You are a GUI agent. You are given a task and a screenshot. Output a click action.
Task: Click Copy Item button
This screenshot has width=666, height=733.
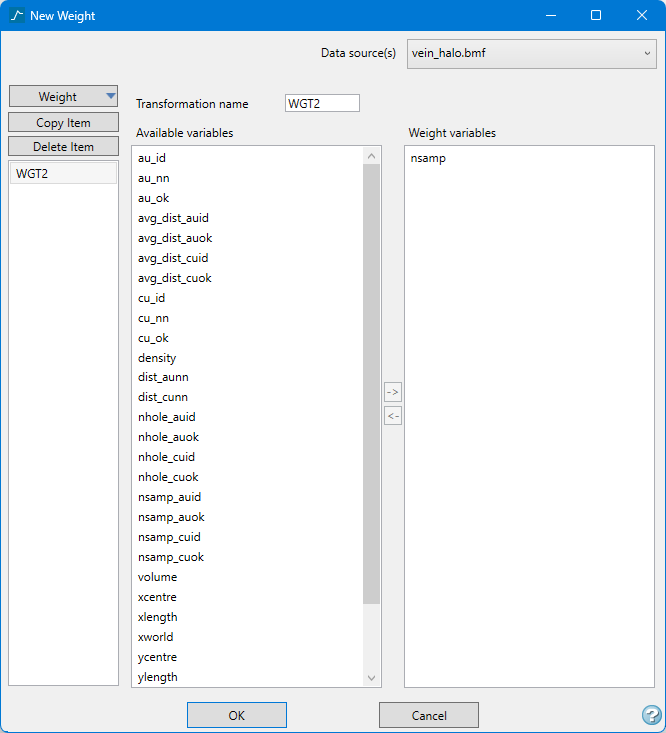(x=64, y=123)
